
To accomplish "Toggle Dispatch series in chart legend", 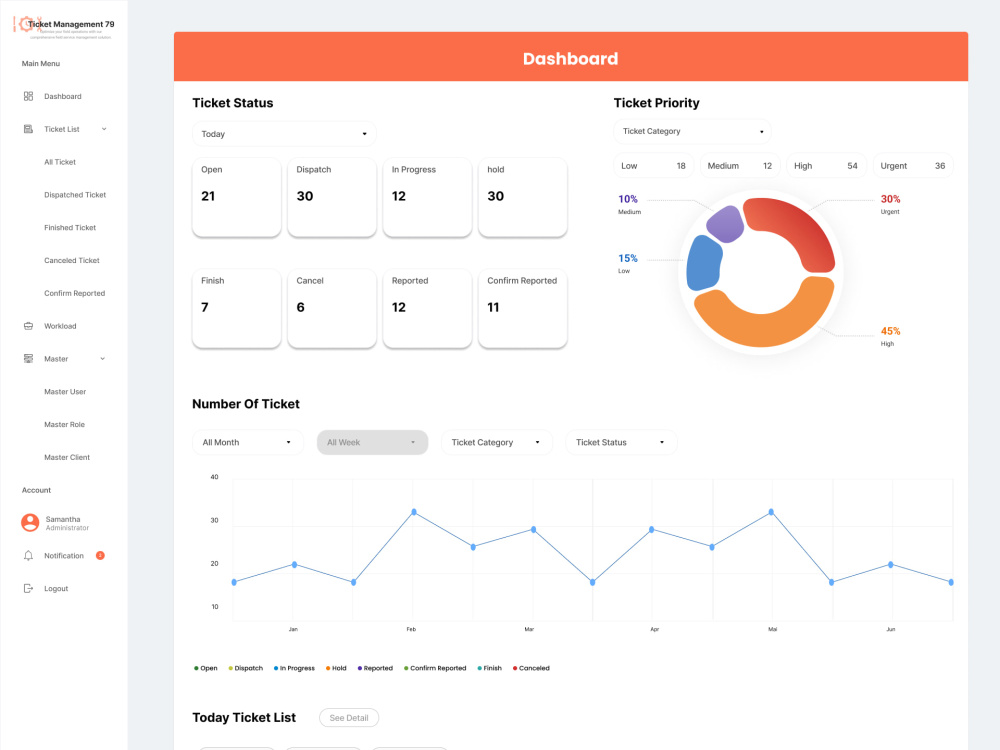I will click(x=246, y=668).
